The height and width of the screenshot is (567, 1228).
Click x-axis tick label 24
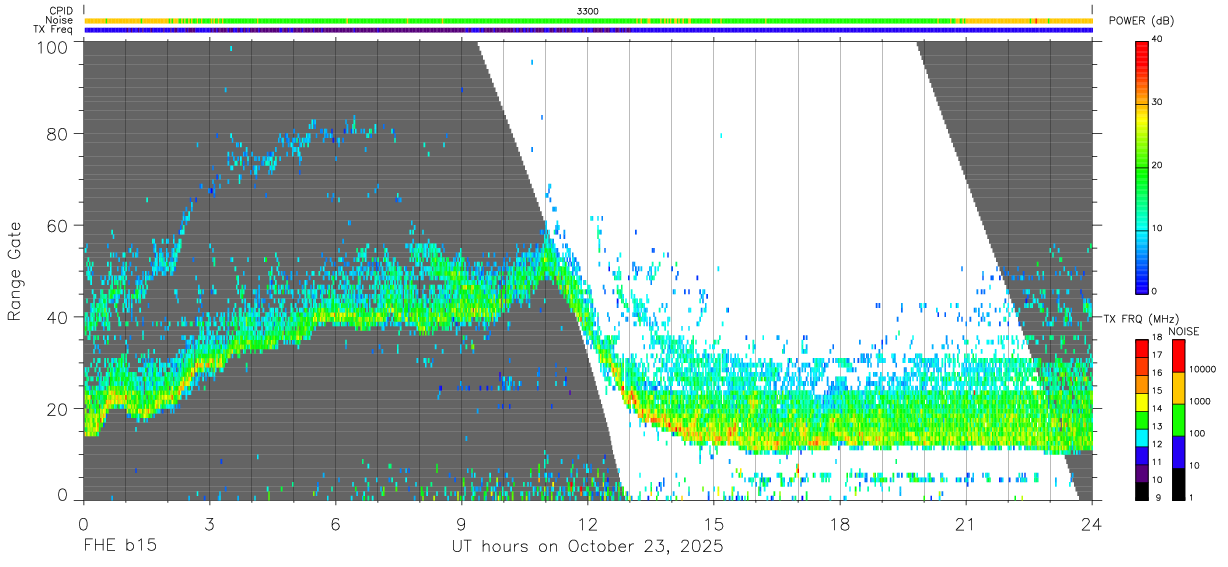(x=1091, y=523)
